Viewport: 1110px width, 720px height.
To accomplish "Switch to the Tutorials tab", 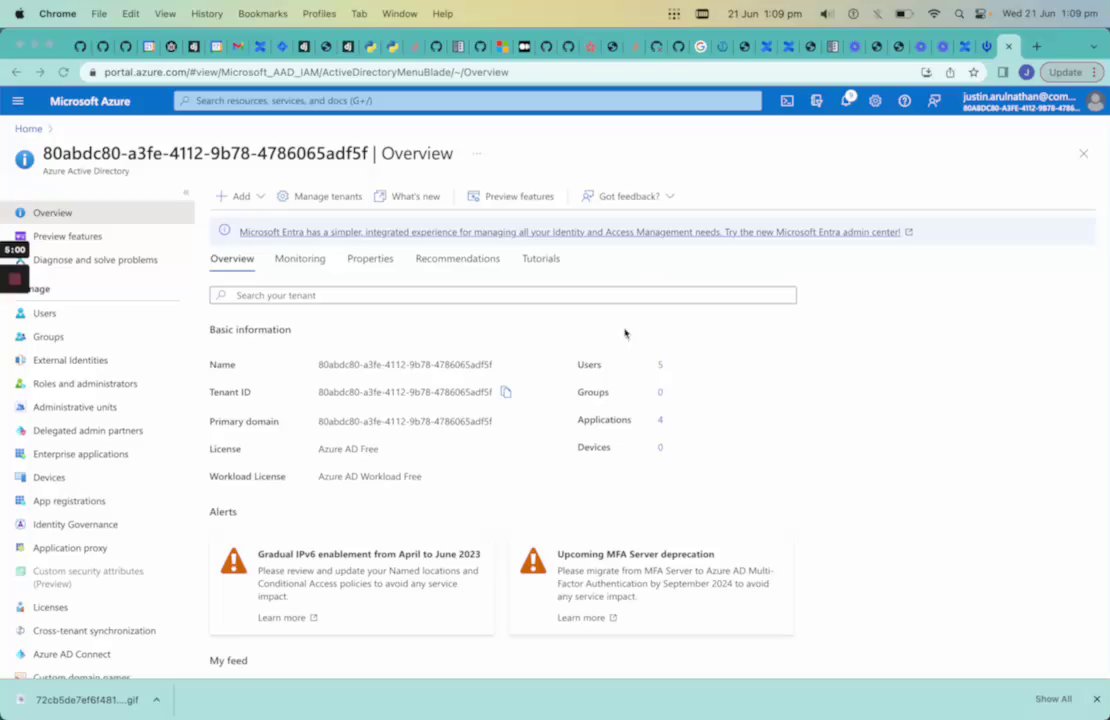I will (x=541, y=258).
